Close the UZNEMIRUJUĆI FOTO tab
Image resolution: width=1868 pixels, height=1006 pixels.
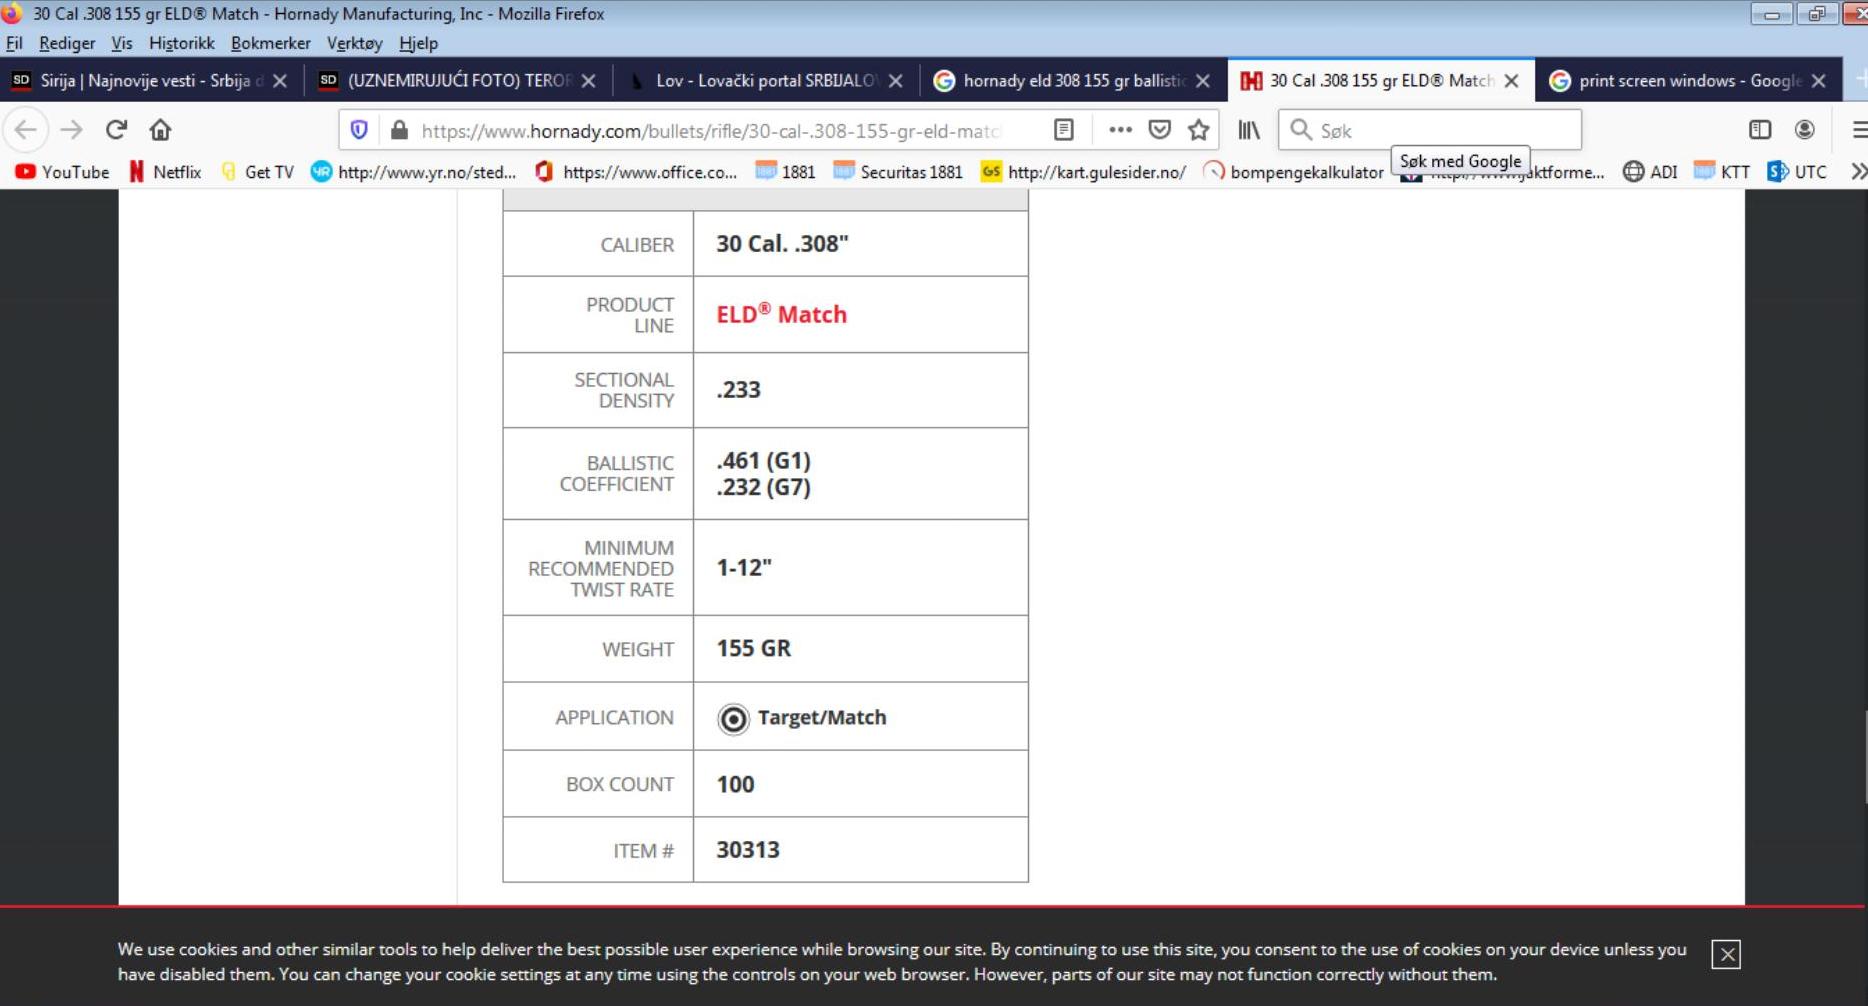pyautogui.click(x=589, y=81)
